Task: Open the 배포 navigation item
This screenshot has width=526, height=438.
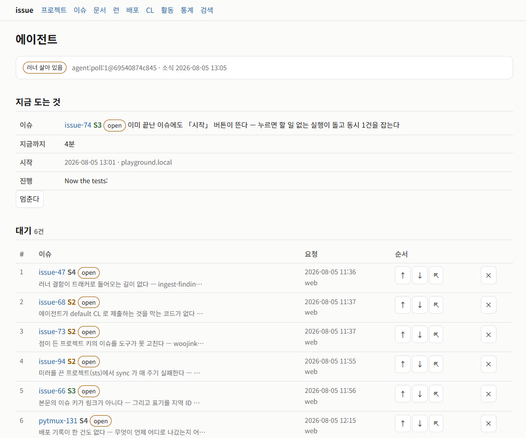Action: pyautogui.click(x=133, y=10)
